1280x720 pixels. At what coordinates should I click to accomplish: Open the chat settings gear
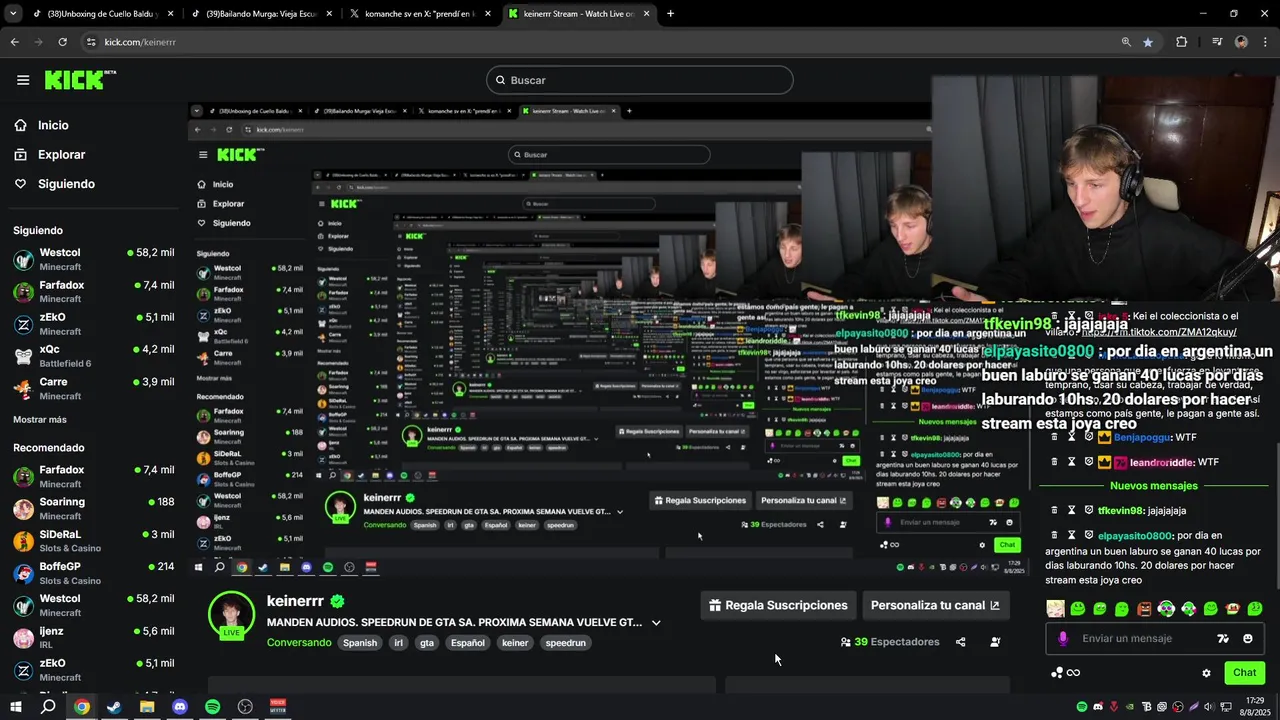point(1206,673)
